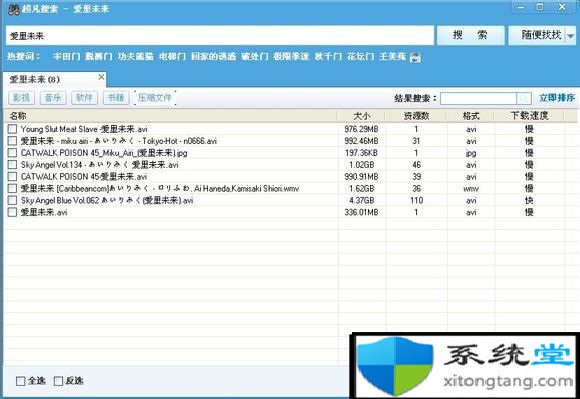Click the 搜索 button
The width and height of the screenshot is (580, 399).
471,35
